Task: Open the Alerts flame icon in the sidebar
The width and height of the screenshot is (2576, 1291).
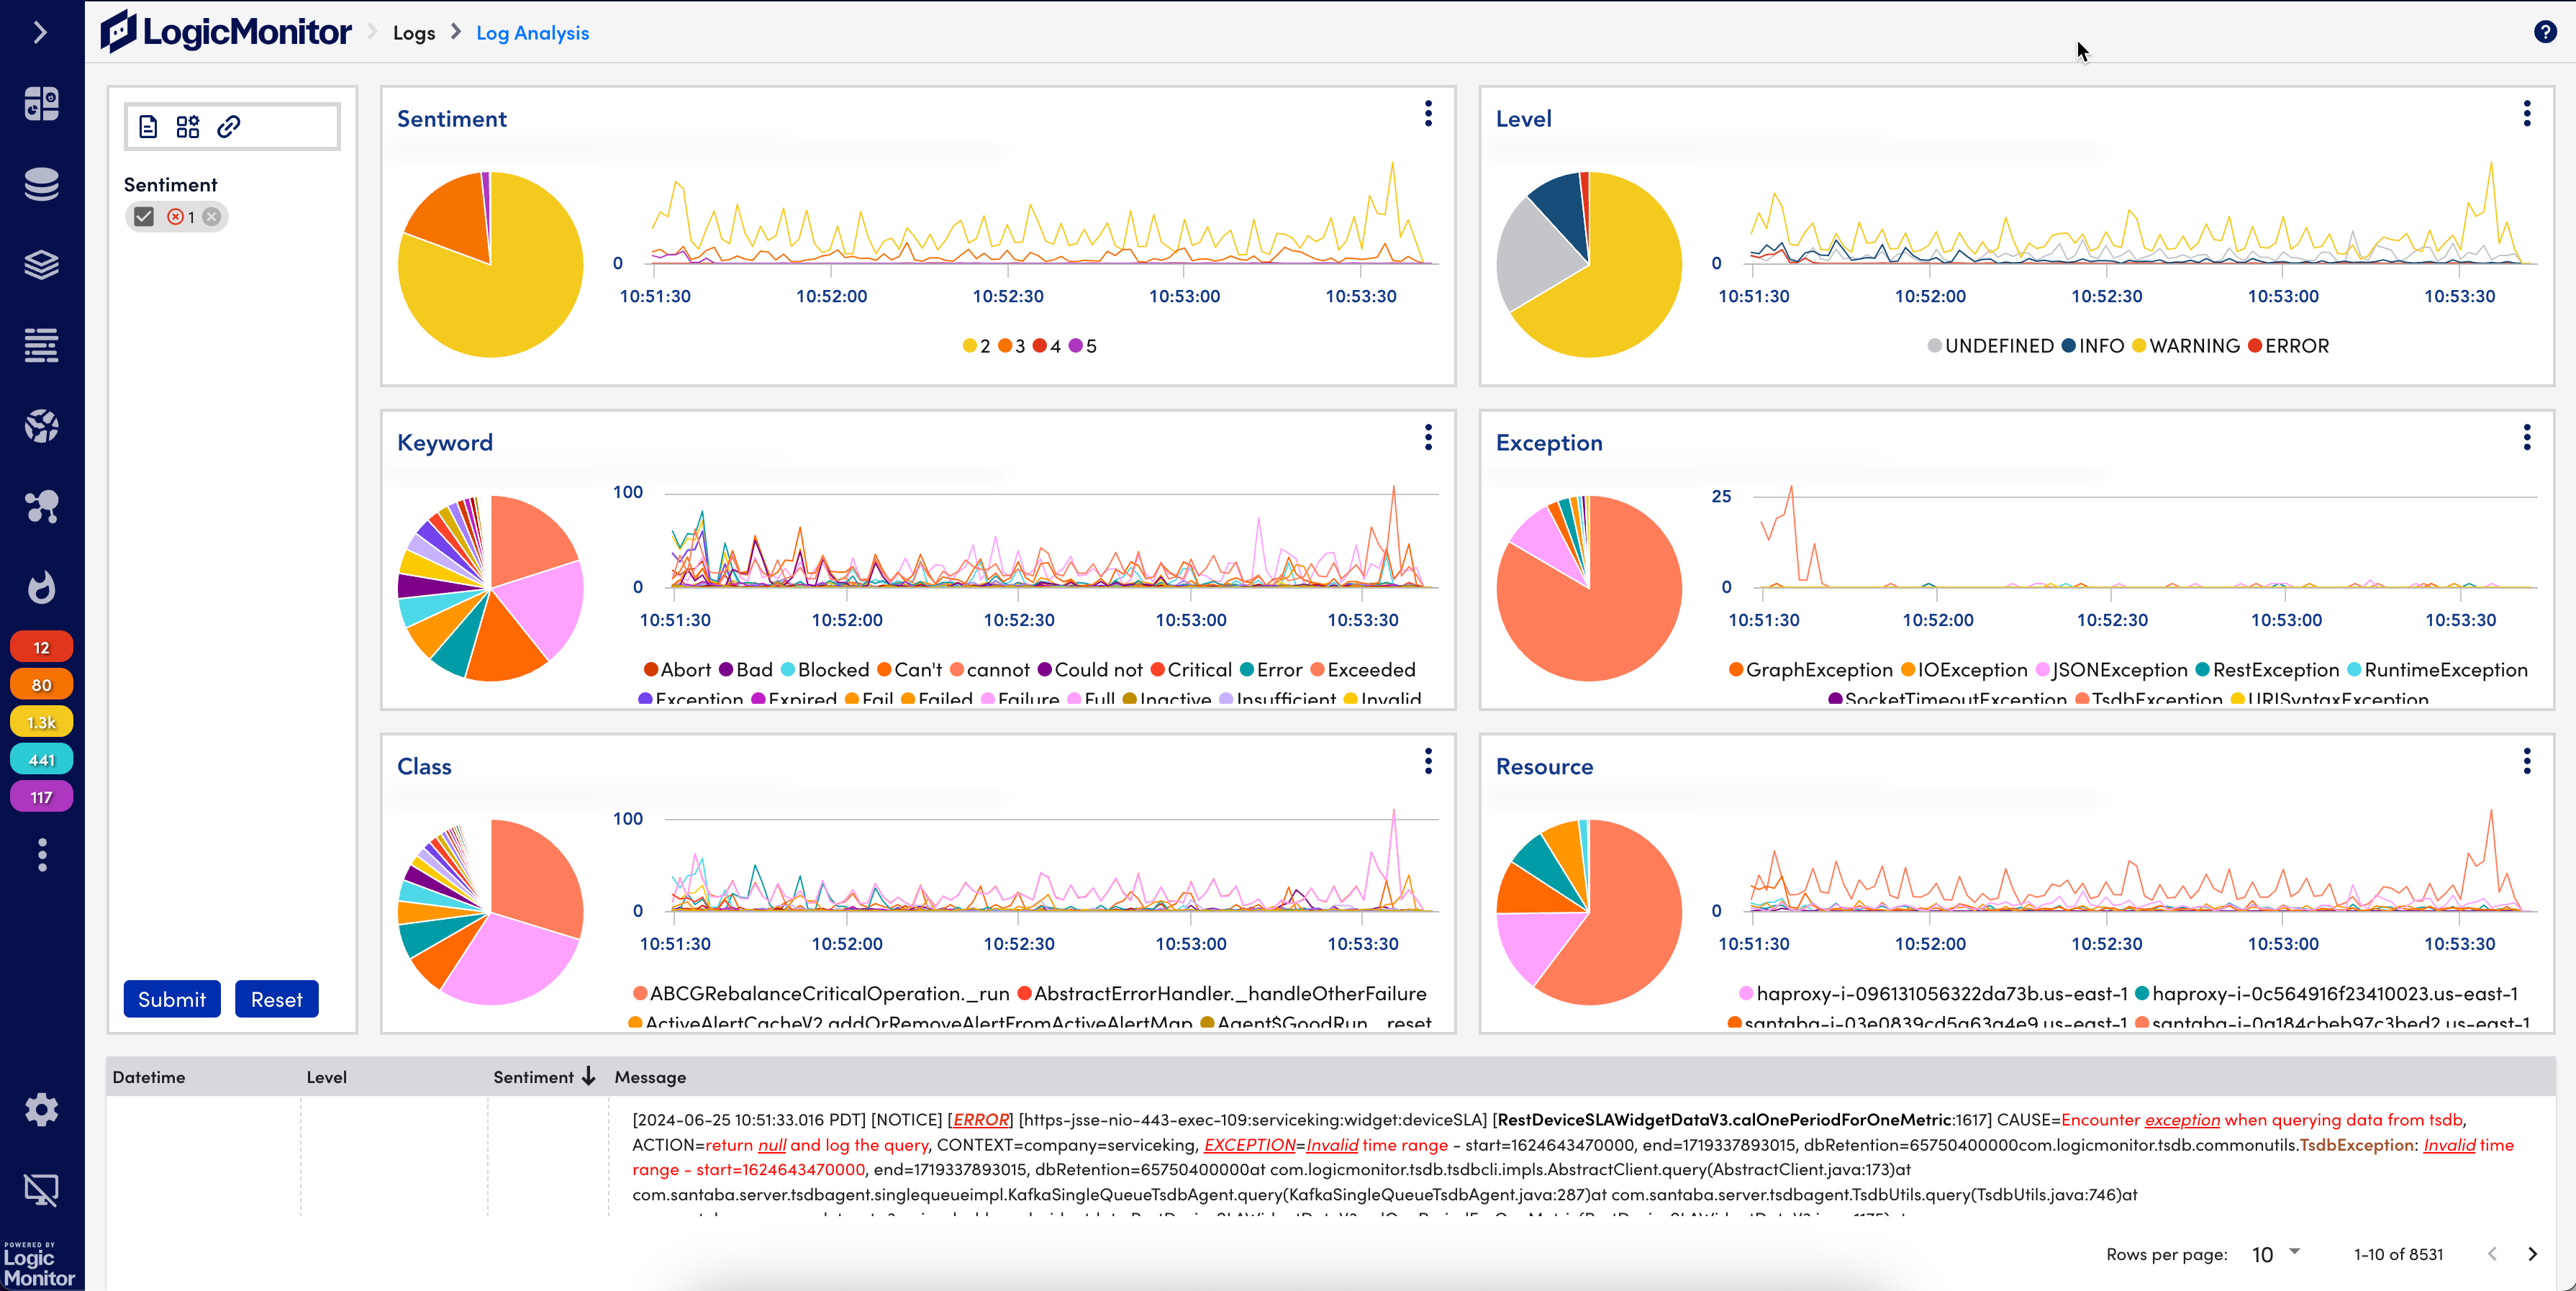Action: click(x=41, y=588)
